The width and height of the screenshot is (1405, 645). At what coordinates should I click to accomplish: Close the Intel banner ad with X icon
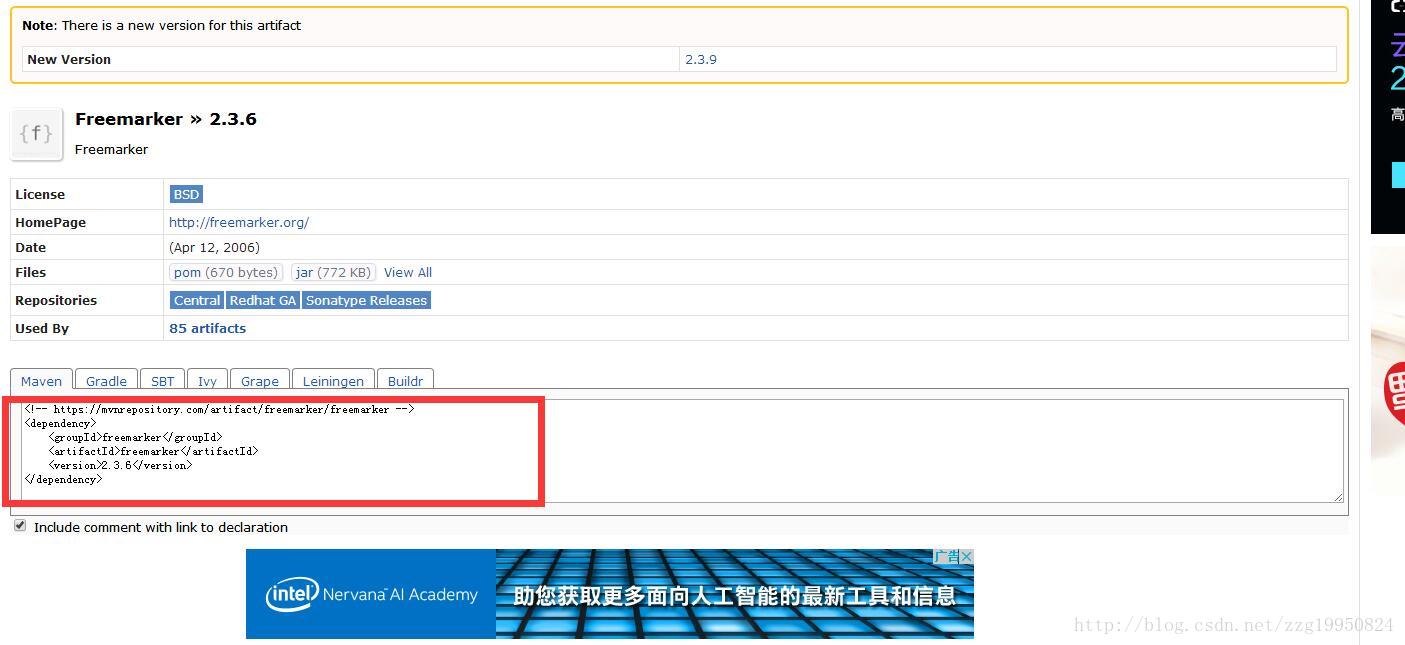point(966,556)
